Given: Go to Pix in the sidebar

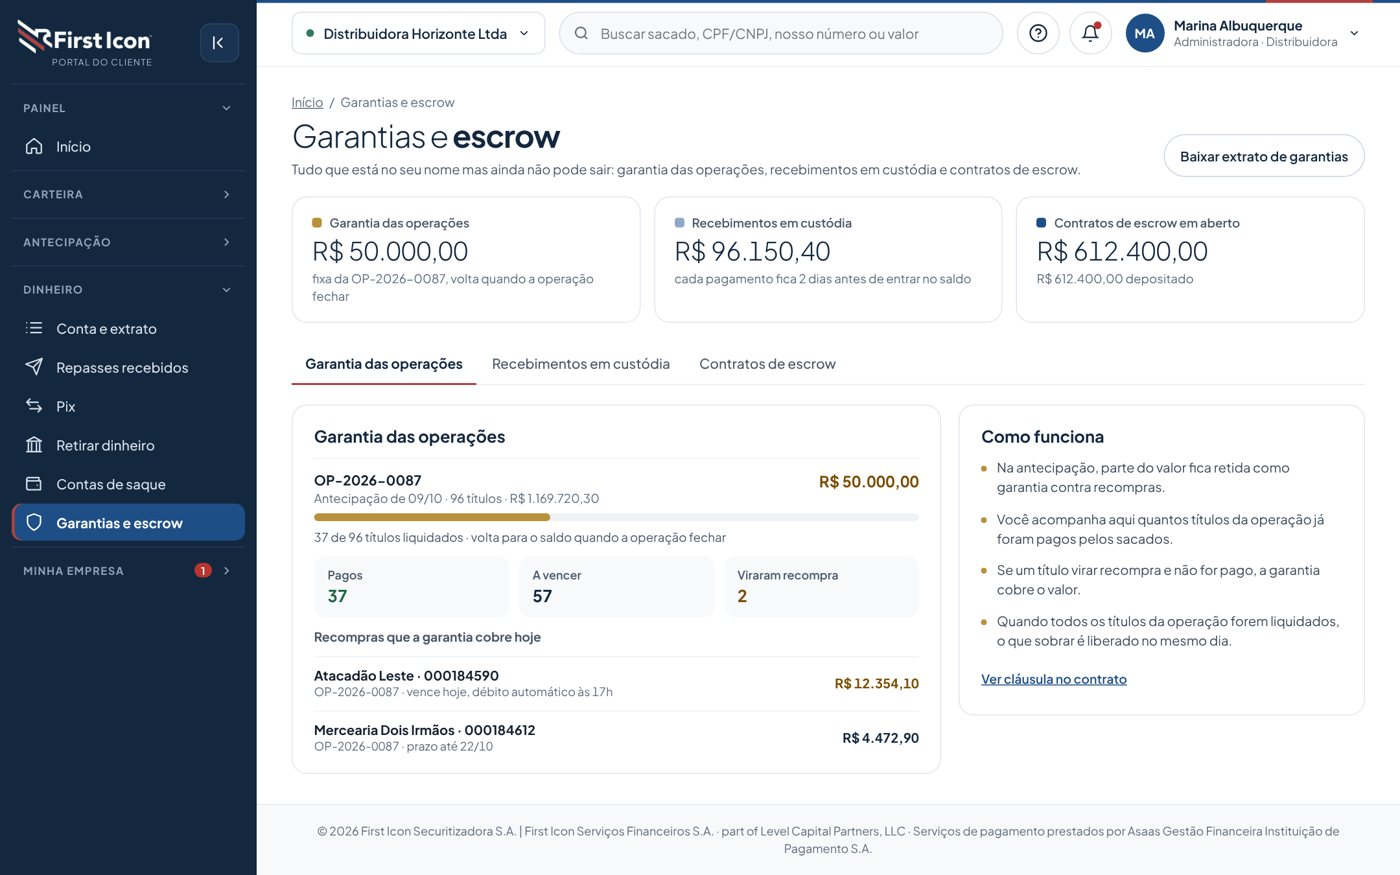Looking at the screenshot, I should point(128,406).
